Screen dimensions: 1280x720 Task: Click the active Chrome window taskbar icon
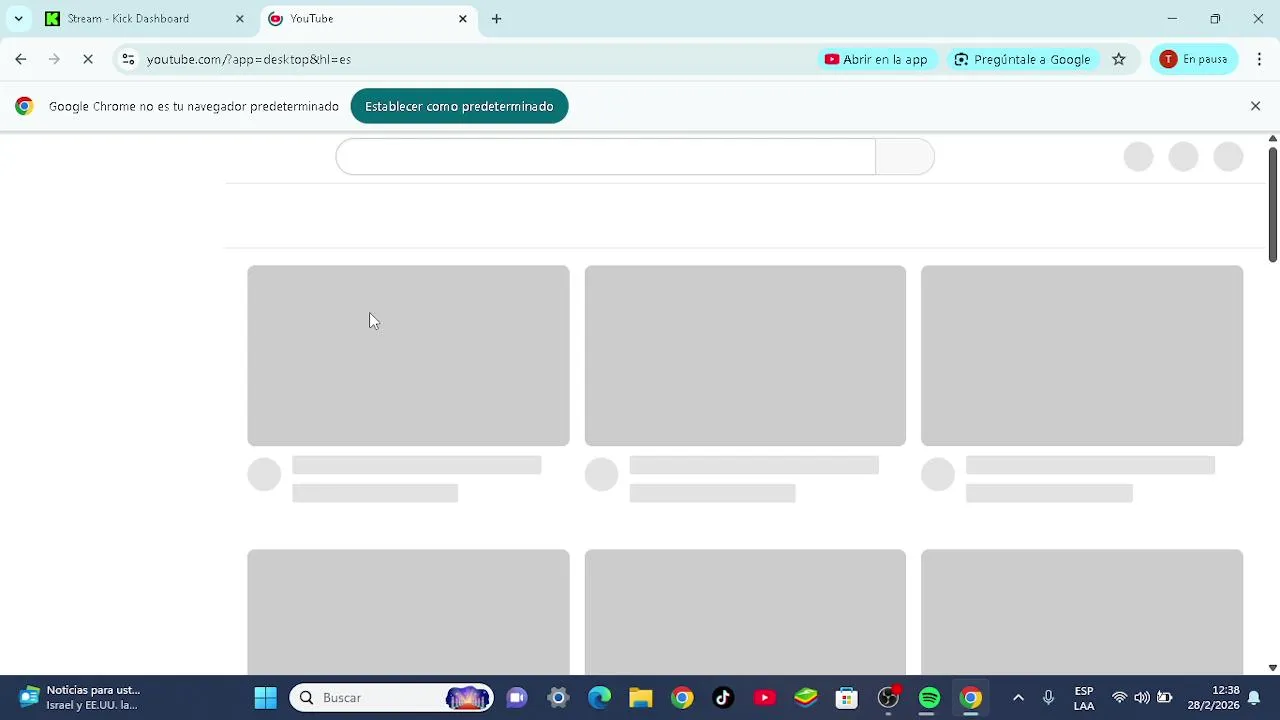[971, 698]
